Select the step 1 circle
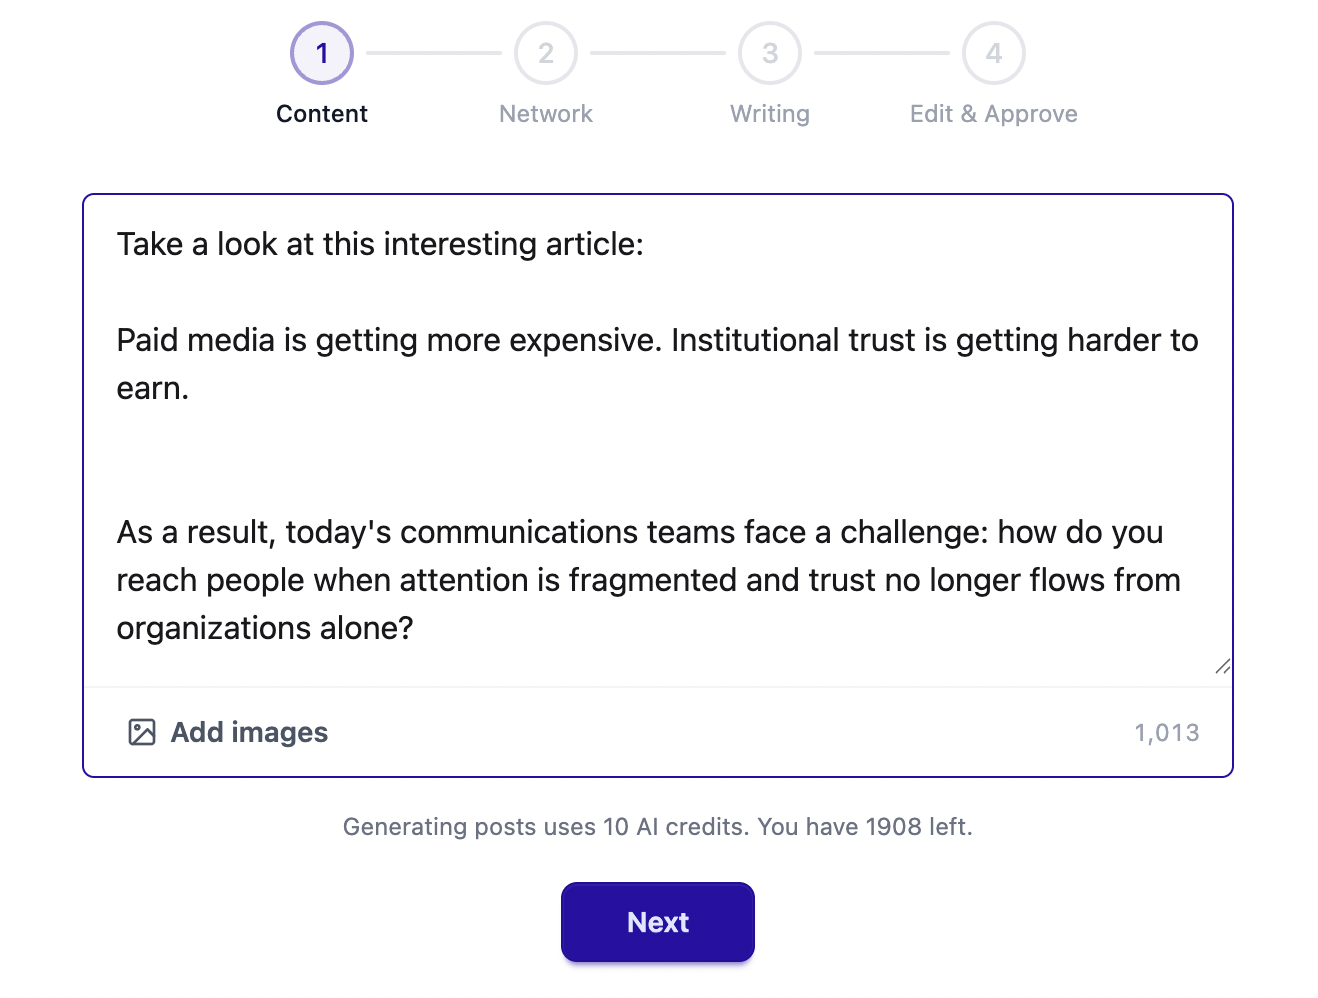The height and width of the screenshot is (998, 1318). [x=322, y=53]
